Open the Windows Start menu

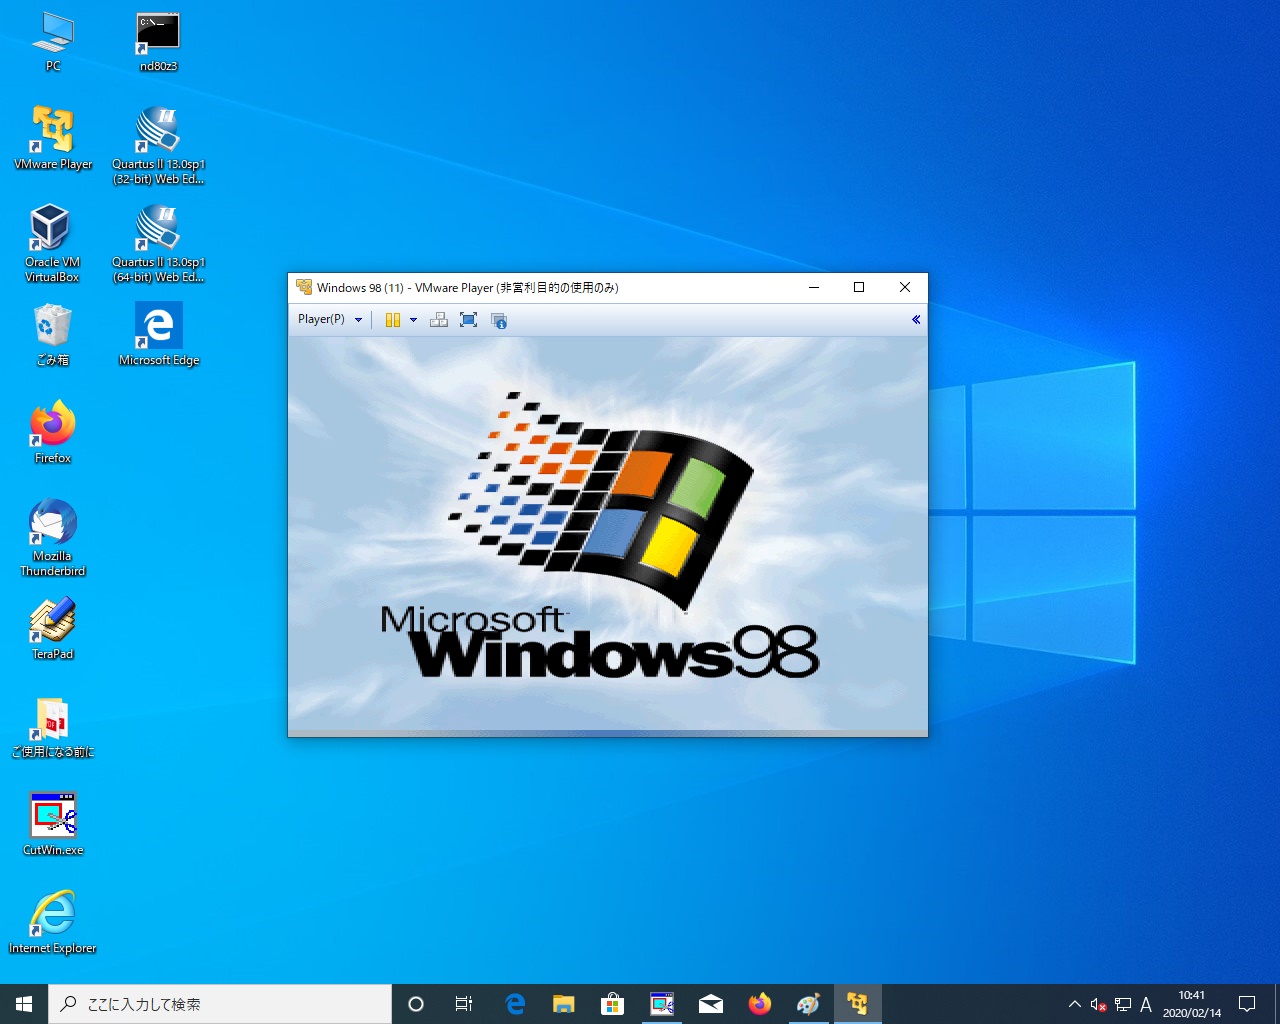pyautogui.click(x=24, y=1004)
